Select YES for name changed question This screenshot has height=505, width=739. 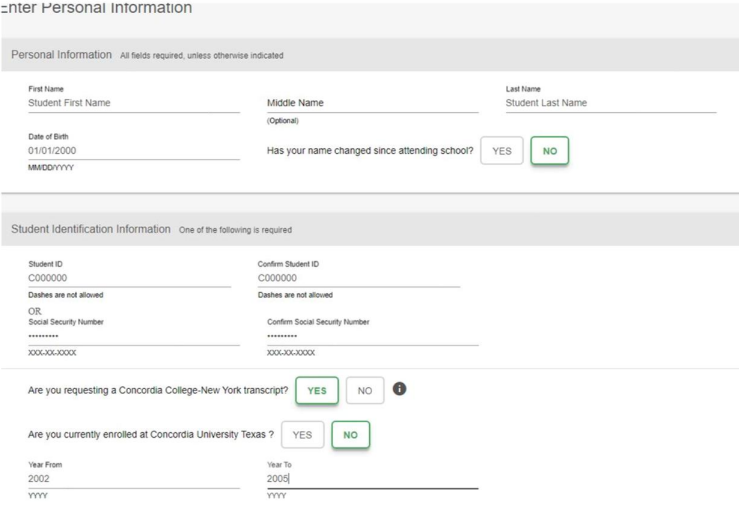[x=501, y=151]
